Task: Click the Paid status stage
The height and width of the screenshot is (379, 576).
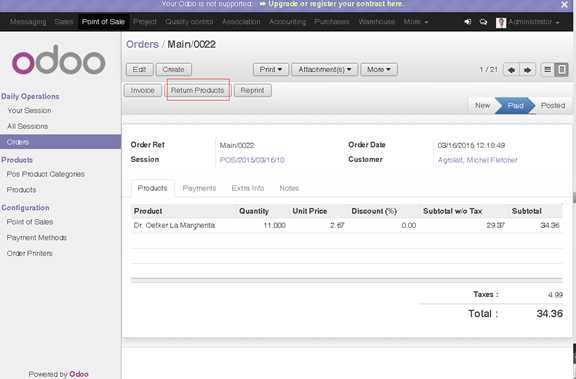Action: pyautogui.click(x=515, y=106)
